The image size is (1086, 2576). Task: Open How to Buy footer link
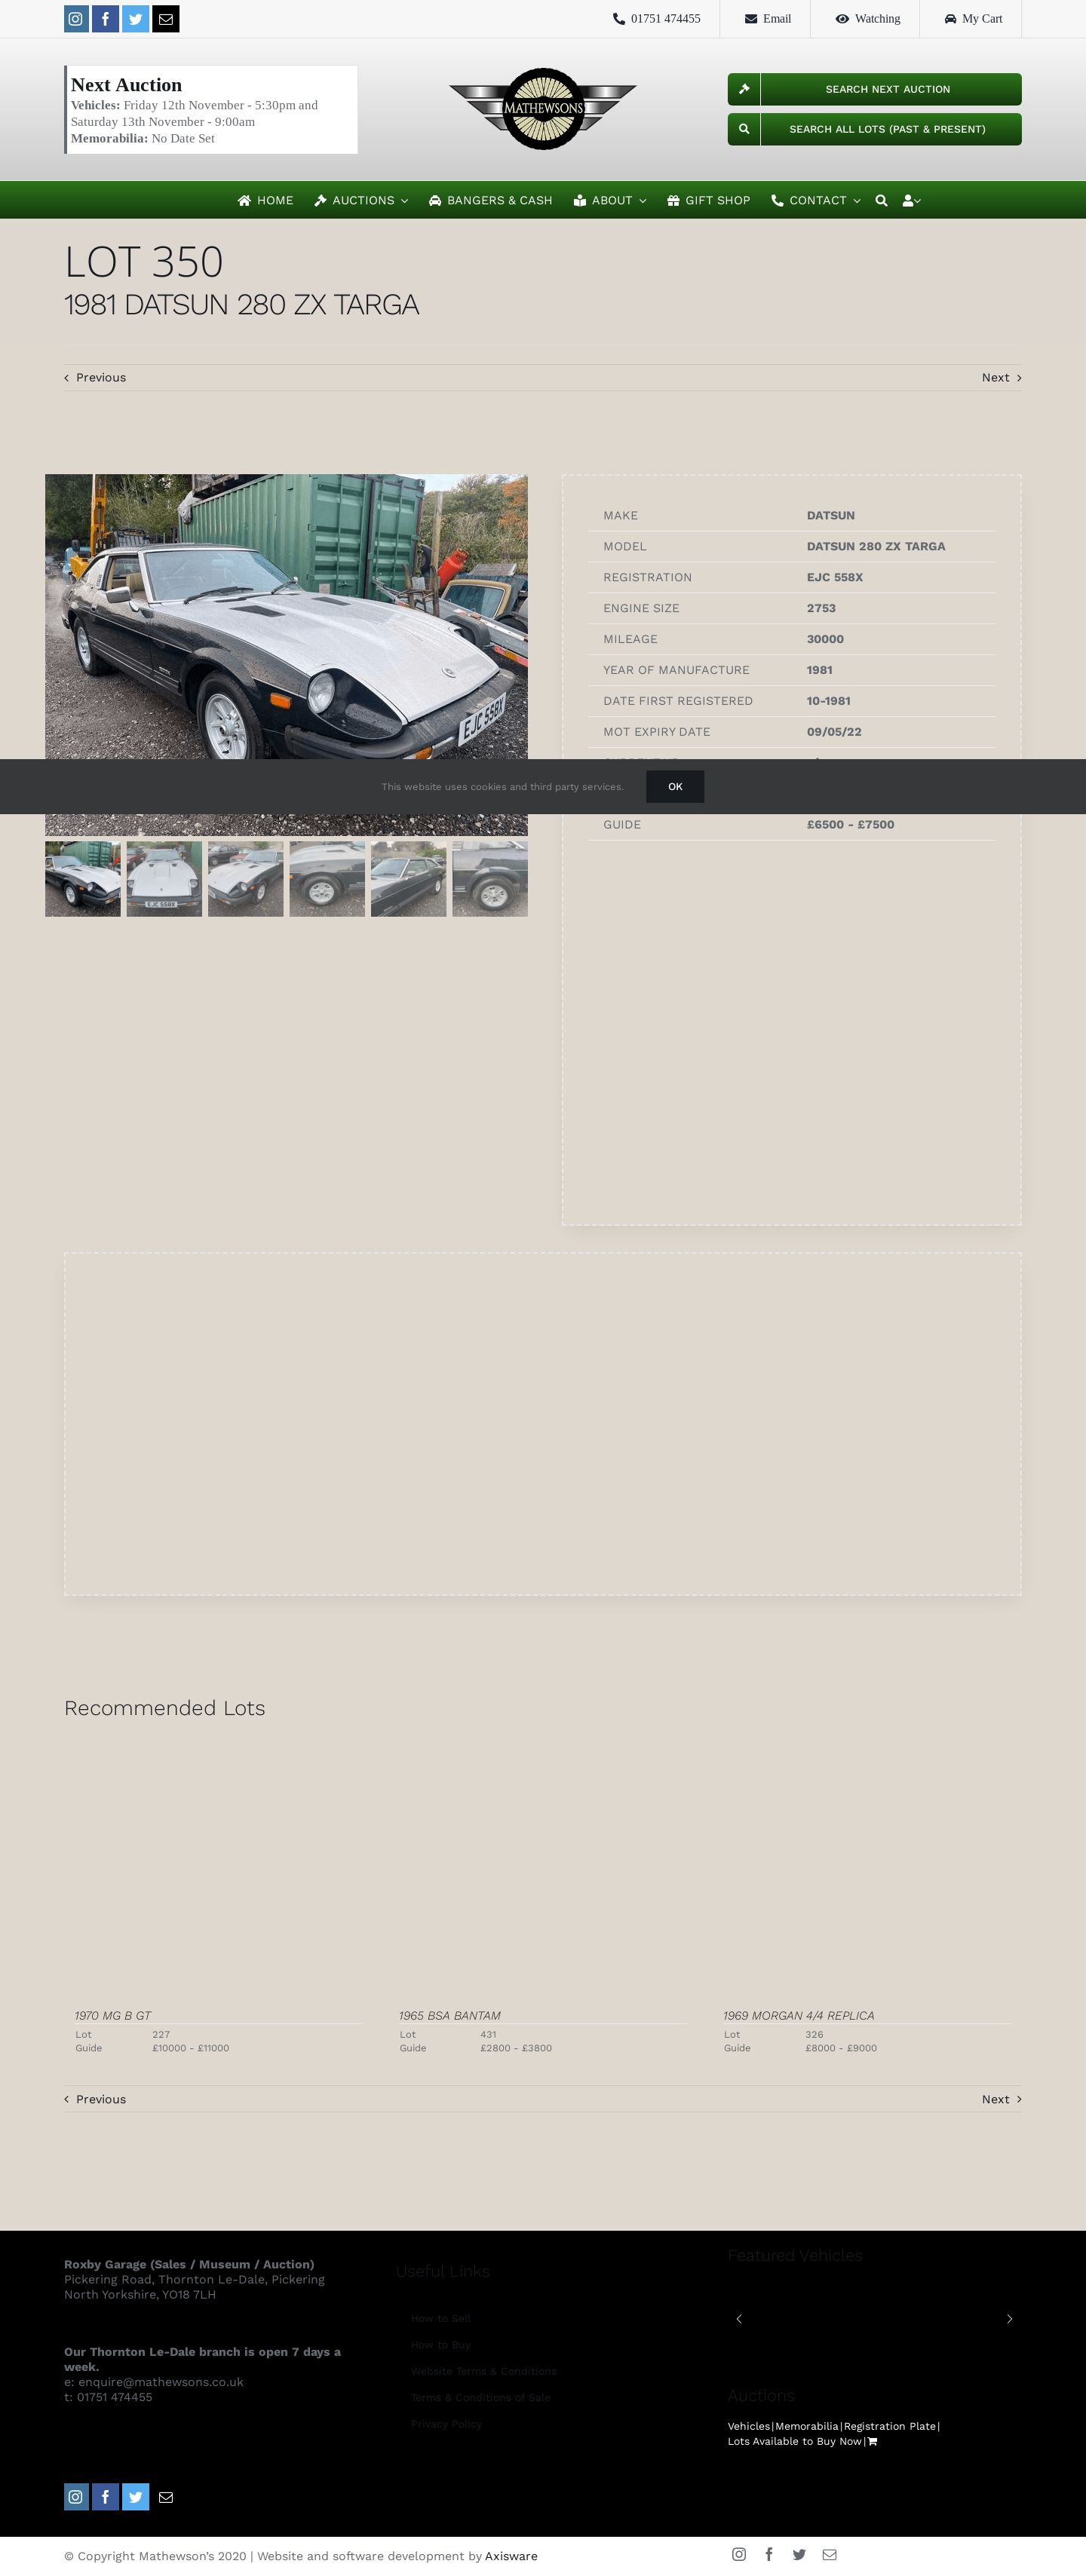pyautogui.click(x=441, y=2344)
